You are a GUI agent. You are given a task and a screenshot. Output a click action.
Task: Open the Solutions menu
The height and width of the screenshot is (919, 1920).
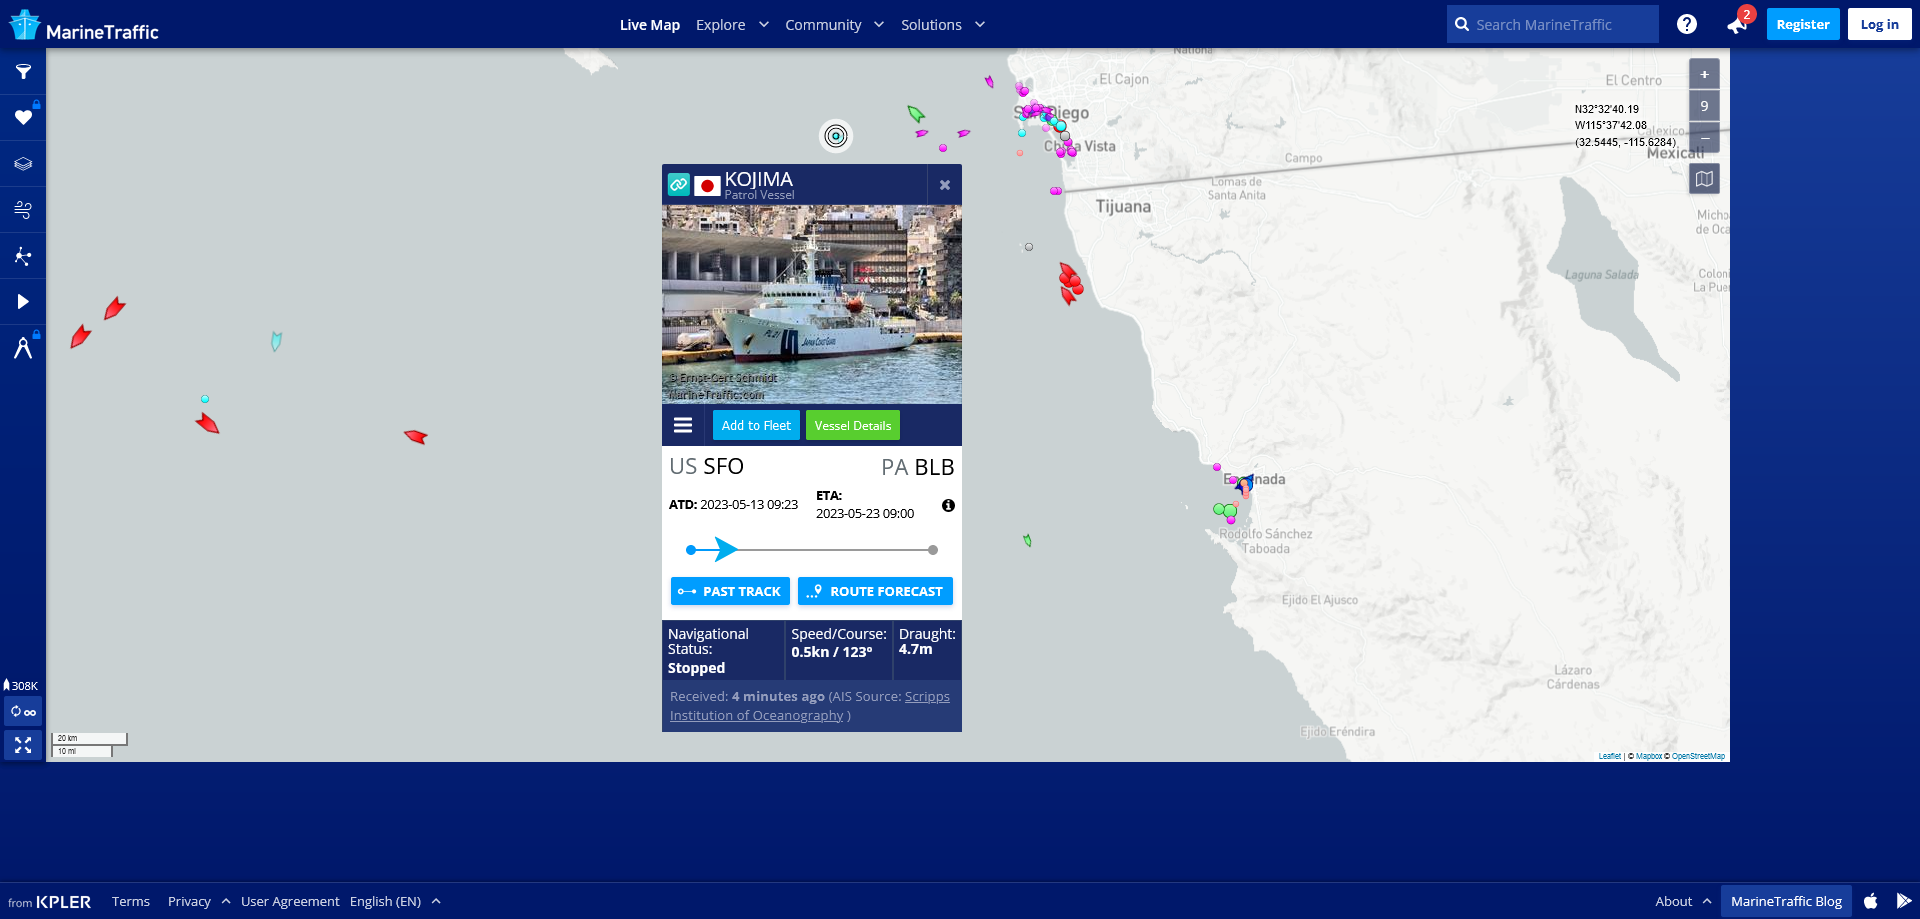pos(931,25)
